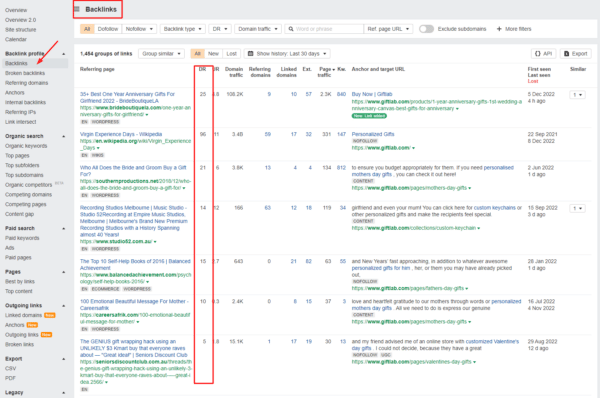Click the API braces icon
600x398 pixels.
click(537, 54)
